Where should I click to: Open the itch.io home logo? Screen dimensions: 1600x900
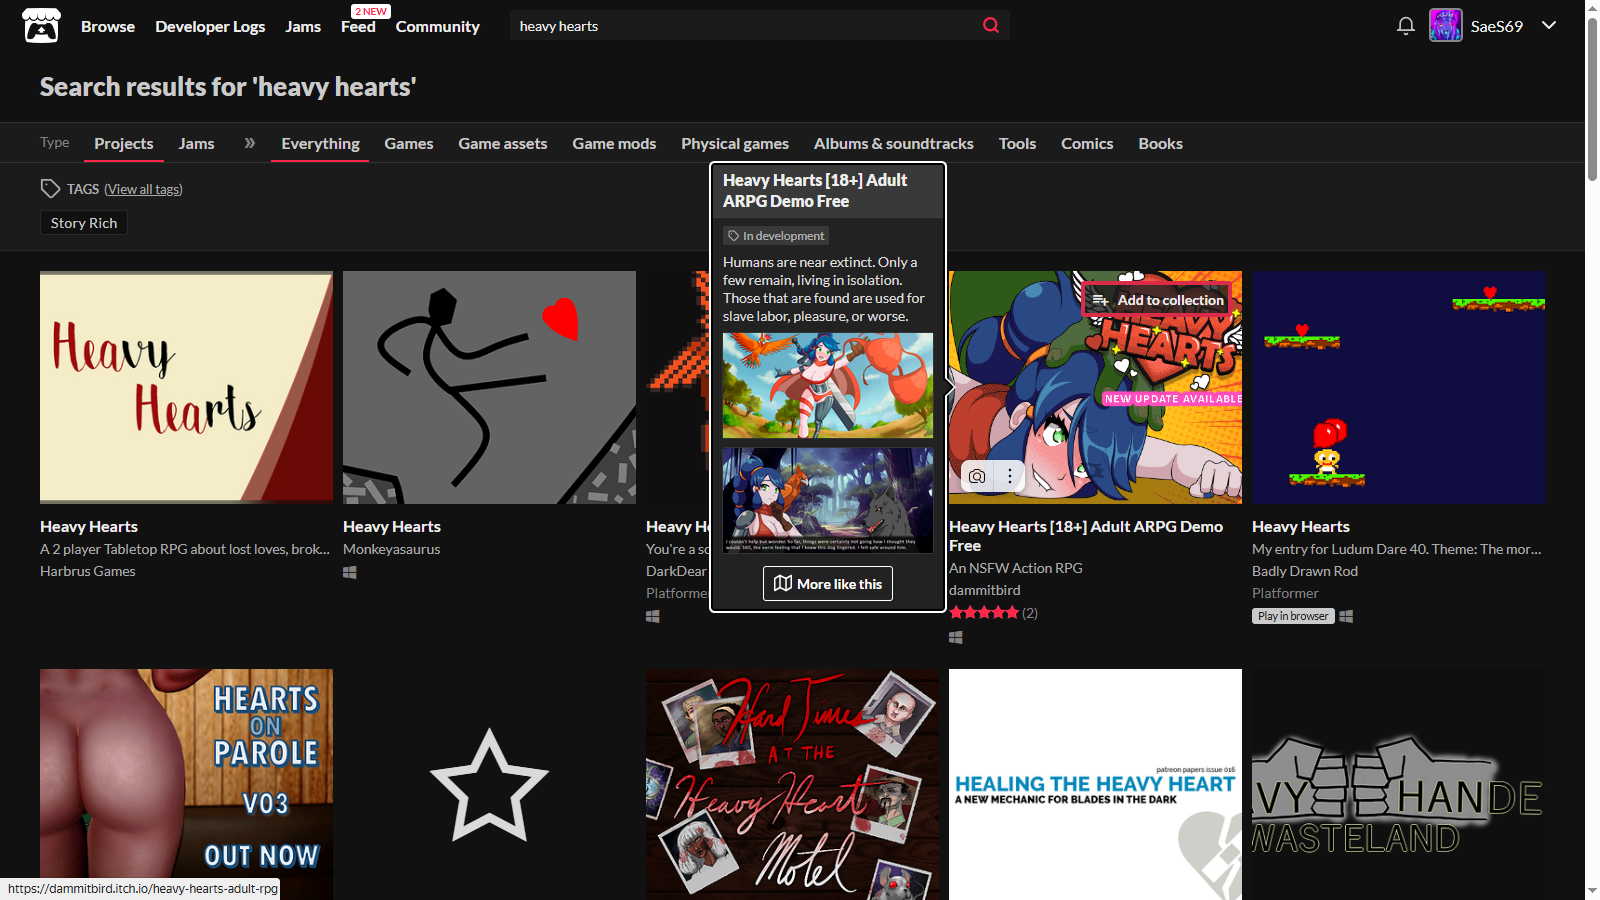tap(41, 26)
